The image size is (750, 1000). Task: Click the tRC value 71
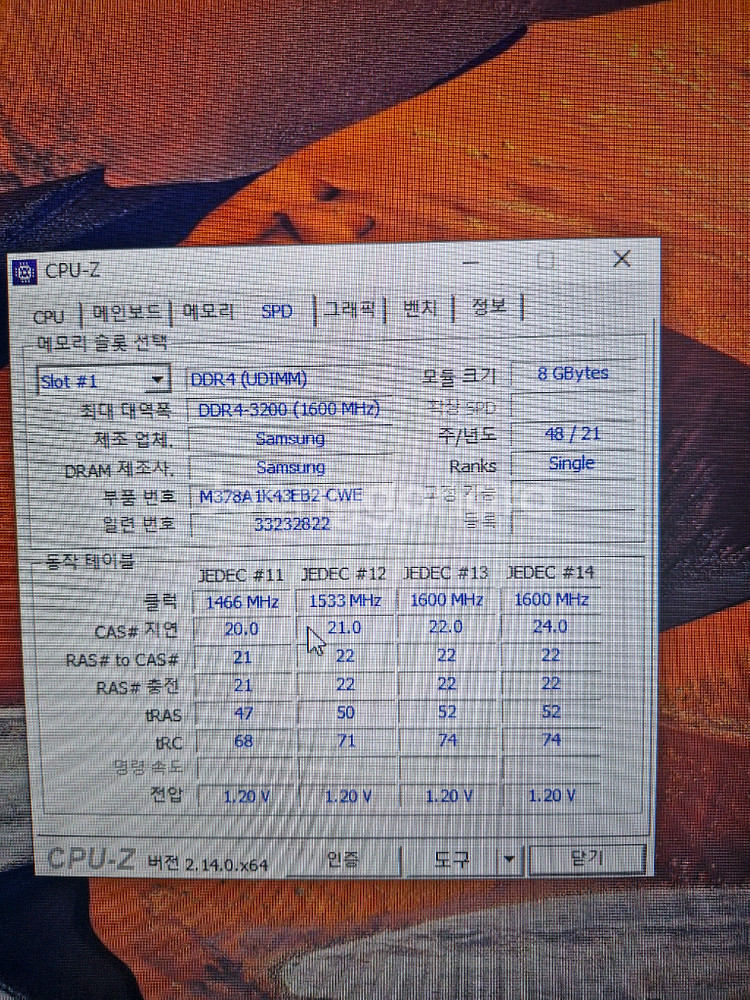346,740
